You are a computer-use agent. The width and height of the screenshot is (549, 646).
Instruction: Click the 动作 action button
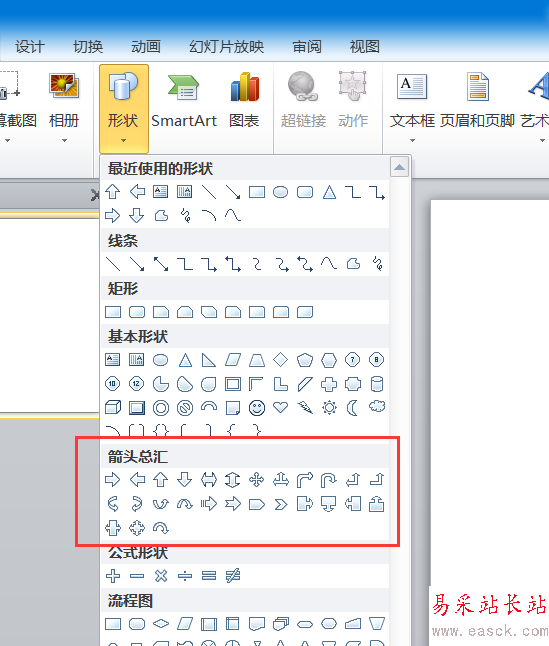tap(353, 101)
